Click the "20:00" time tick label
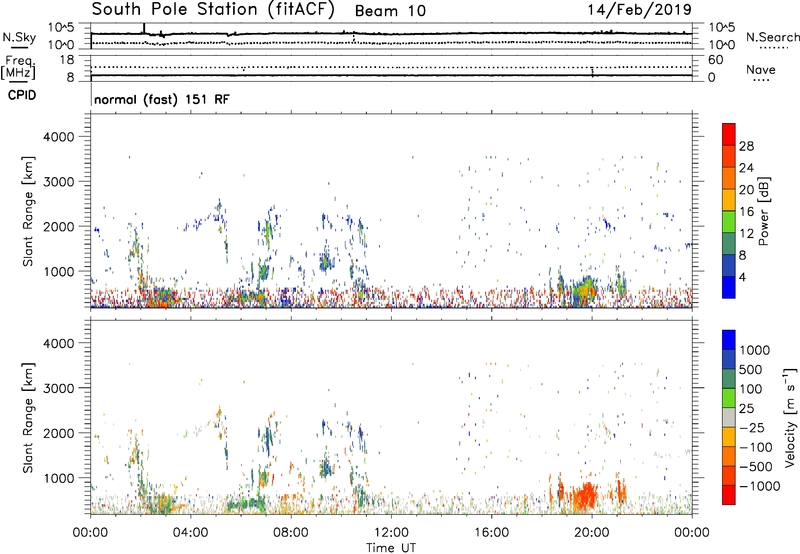The image size is (800, 554). click(x=592, y=533)
